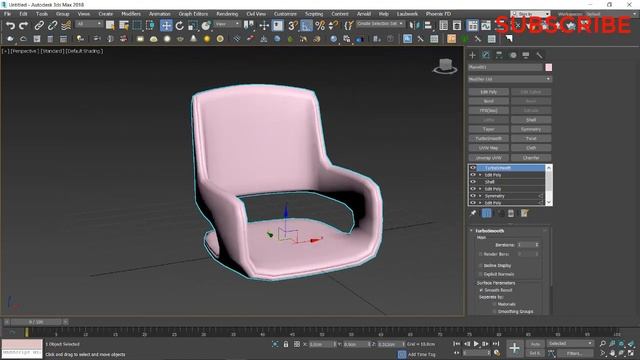Click the Redo arrow in the toolbar
The image size is (640, 360).
[24, 26]
